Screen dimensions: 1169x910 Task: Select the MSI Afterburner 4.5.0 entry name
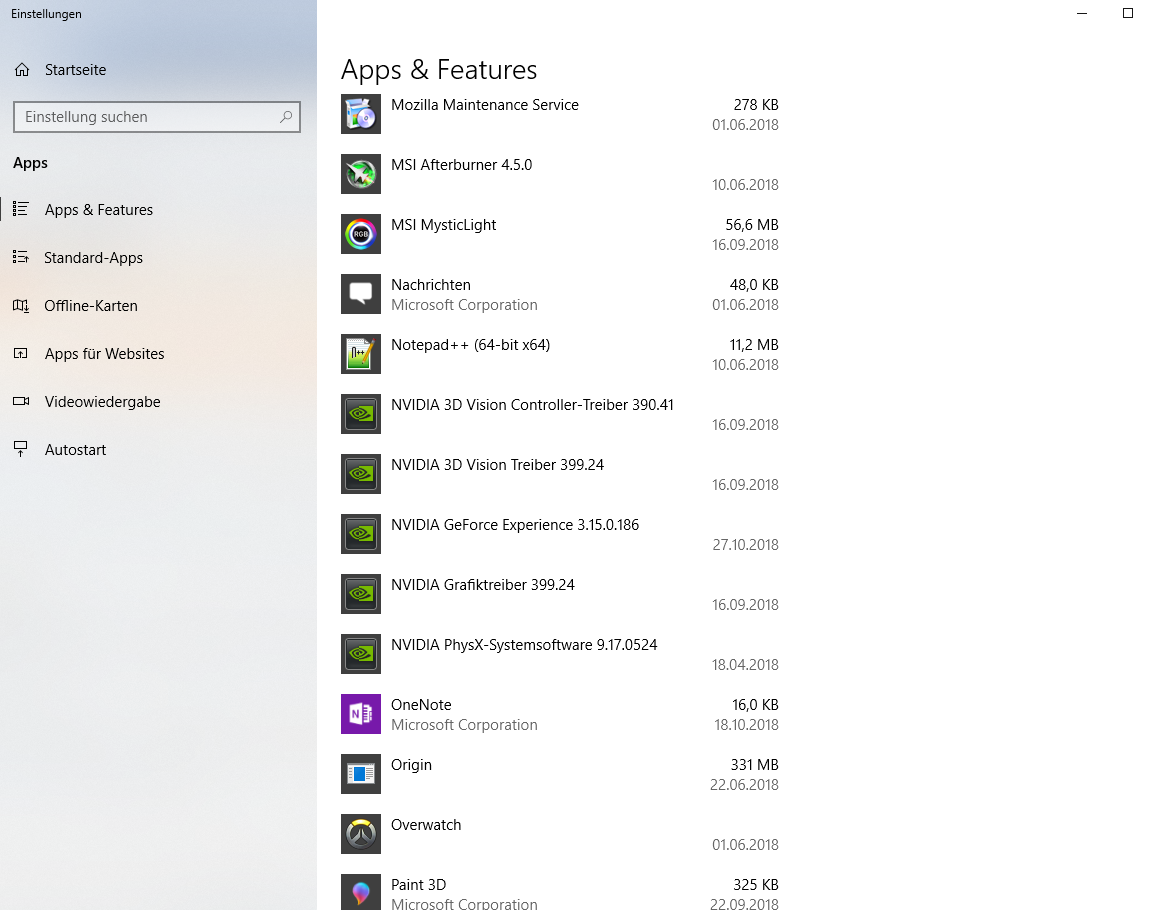(x=461, y=165)
